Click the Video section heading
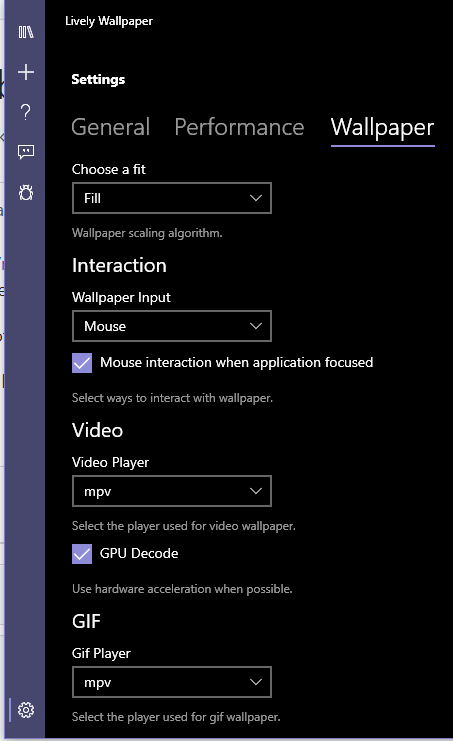The height and width of the screenshot is (741, 453). coord(97,431)
